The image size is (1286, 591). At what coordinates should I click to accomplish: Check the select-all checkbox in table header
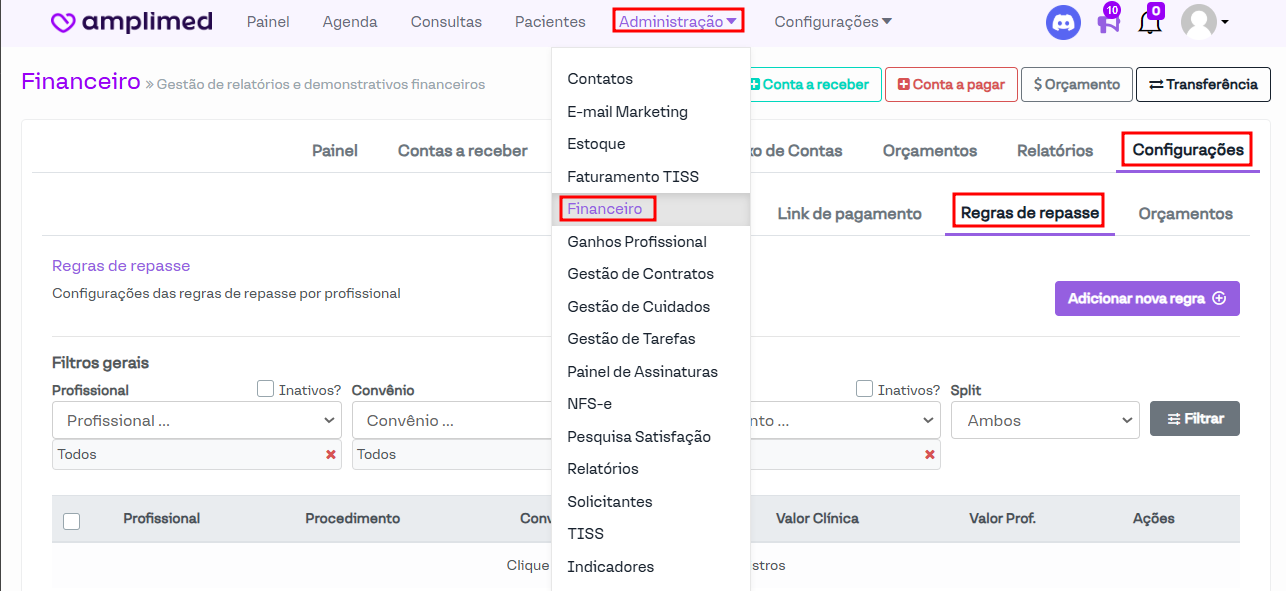72,521
